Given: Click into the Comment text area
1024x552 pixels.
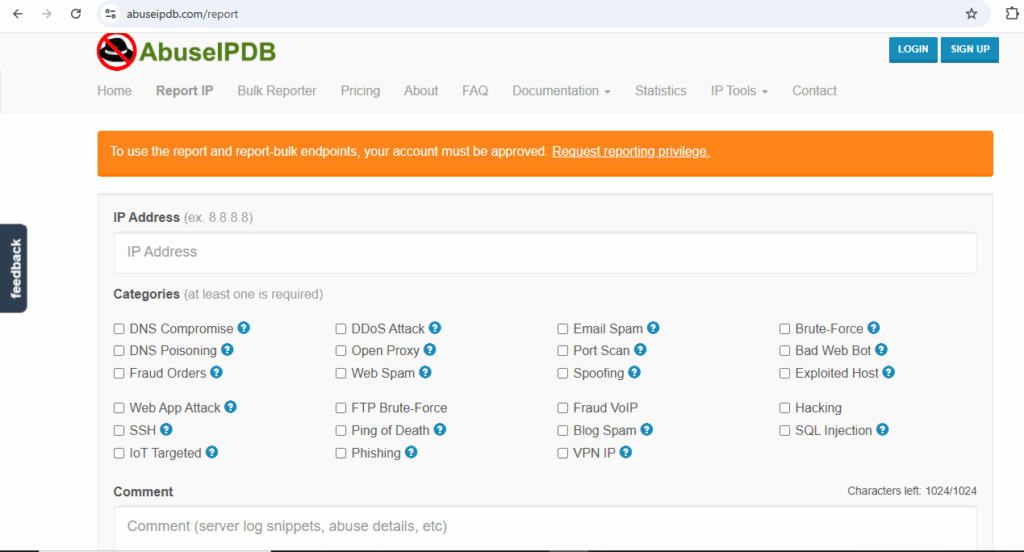Looking at the screenshot, I should coord(545,528).
